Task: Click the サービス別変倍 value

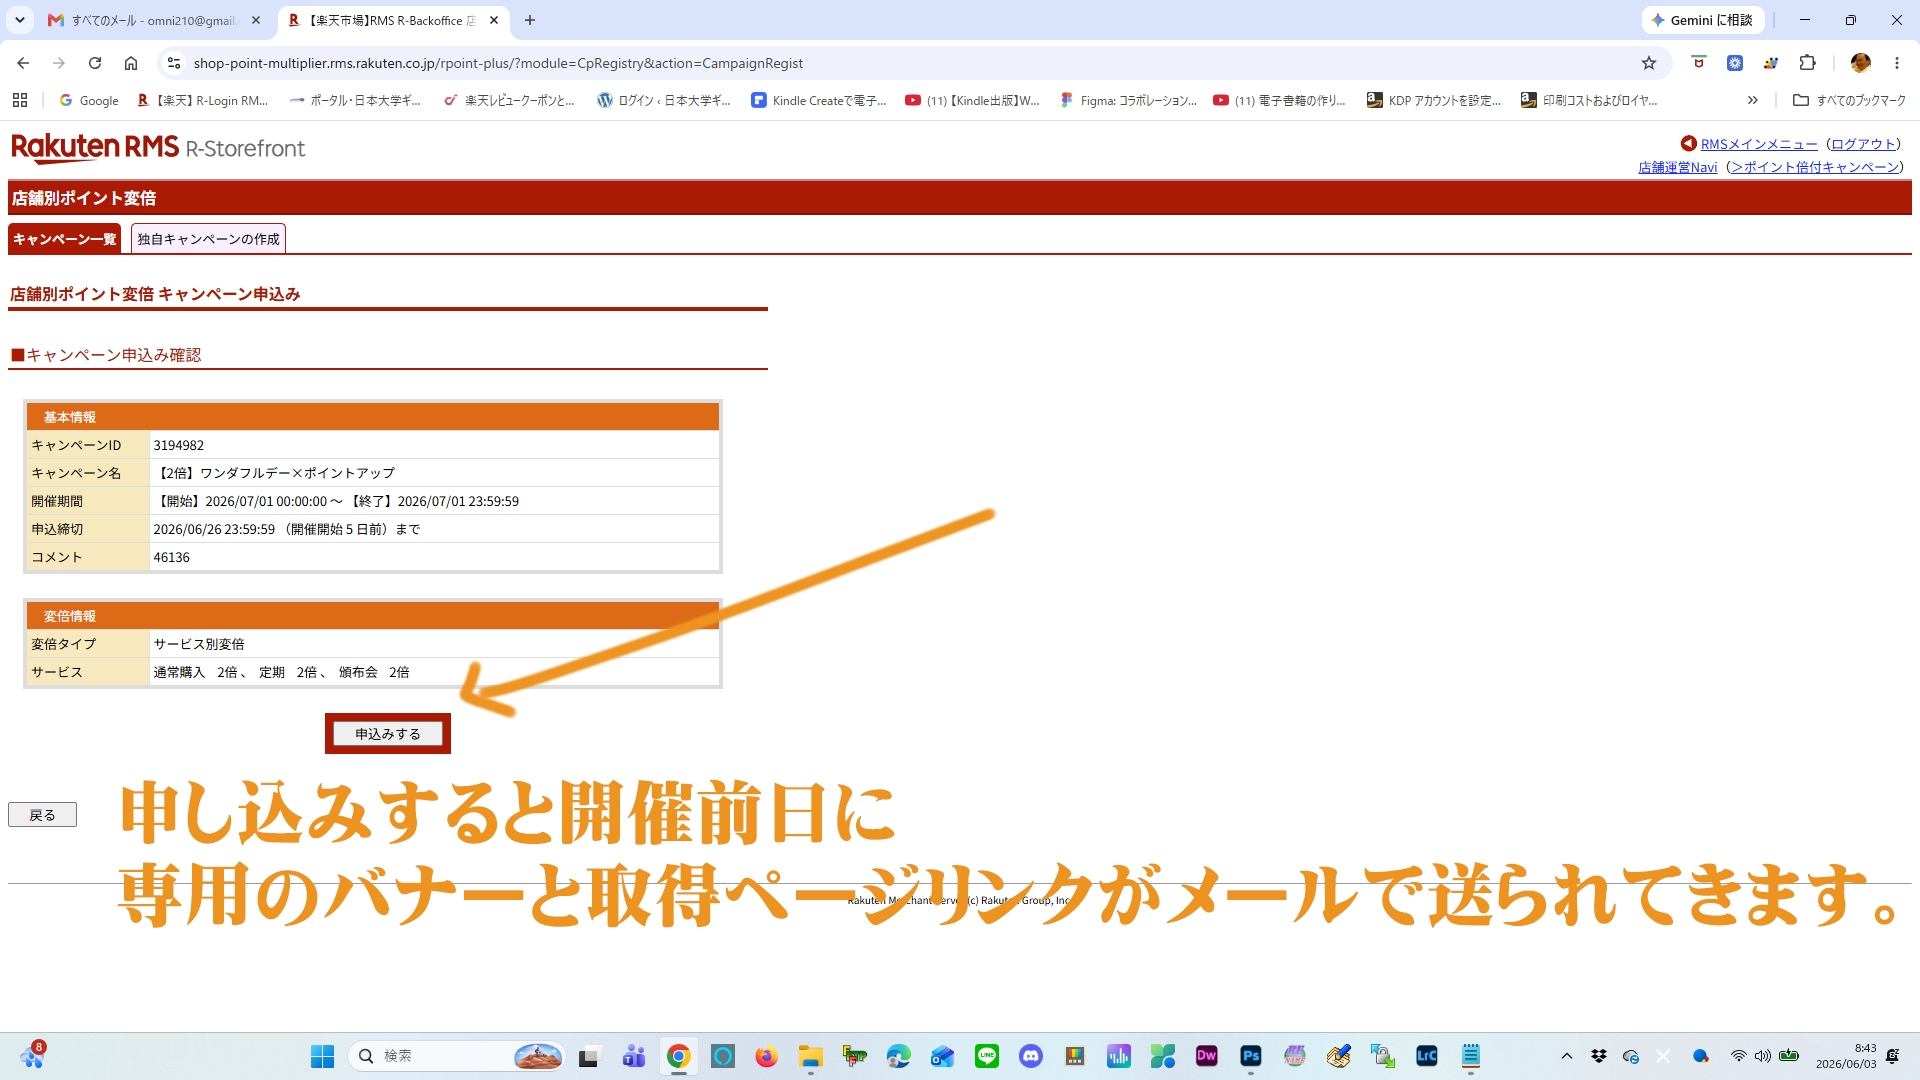Action: [x=198, y=644]
